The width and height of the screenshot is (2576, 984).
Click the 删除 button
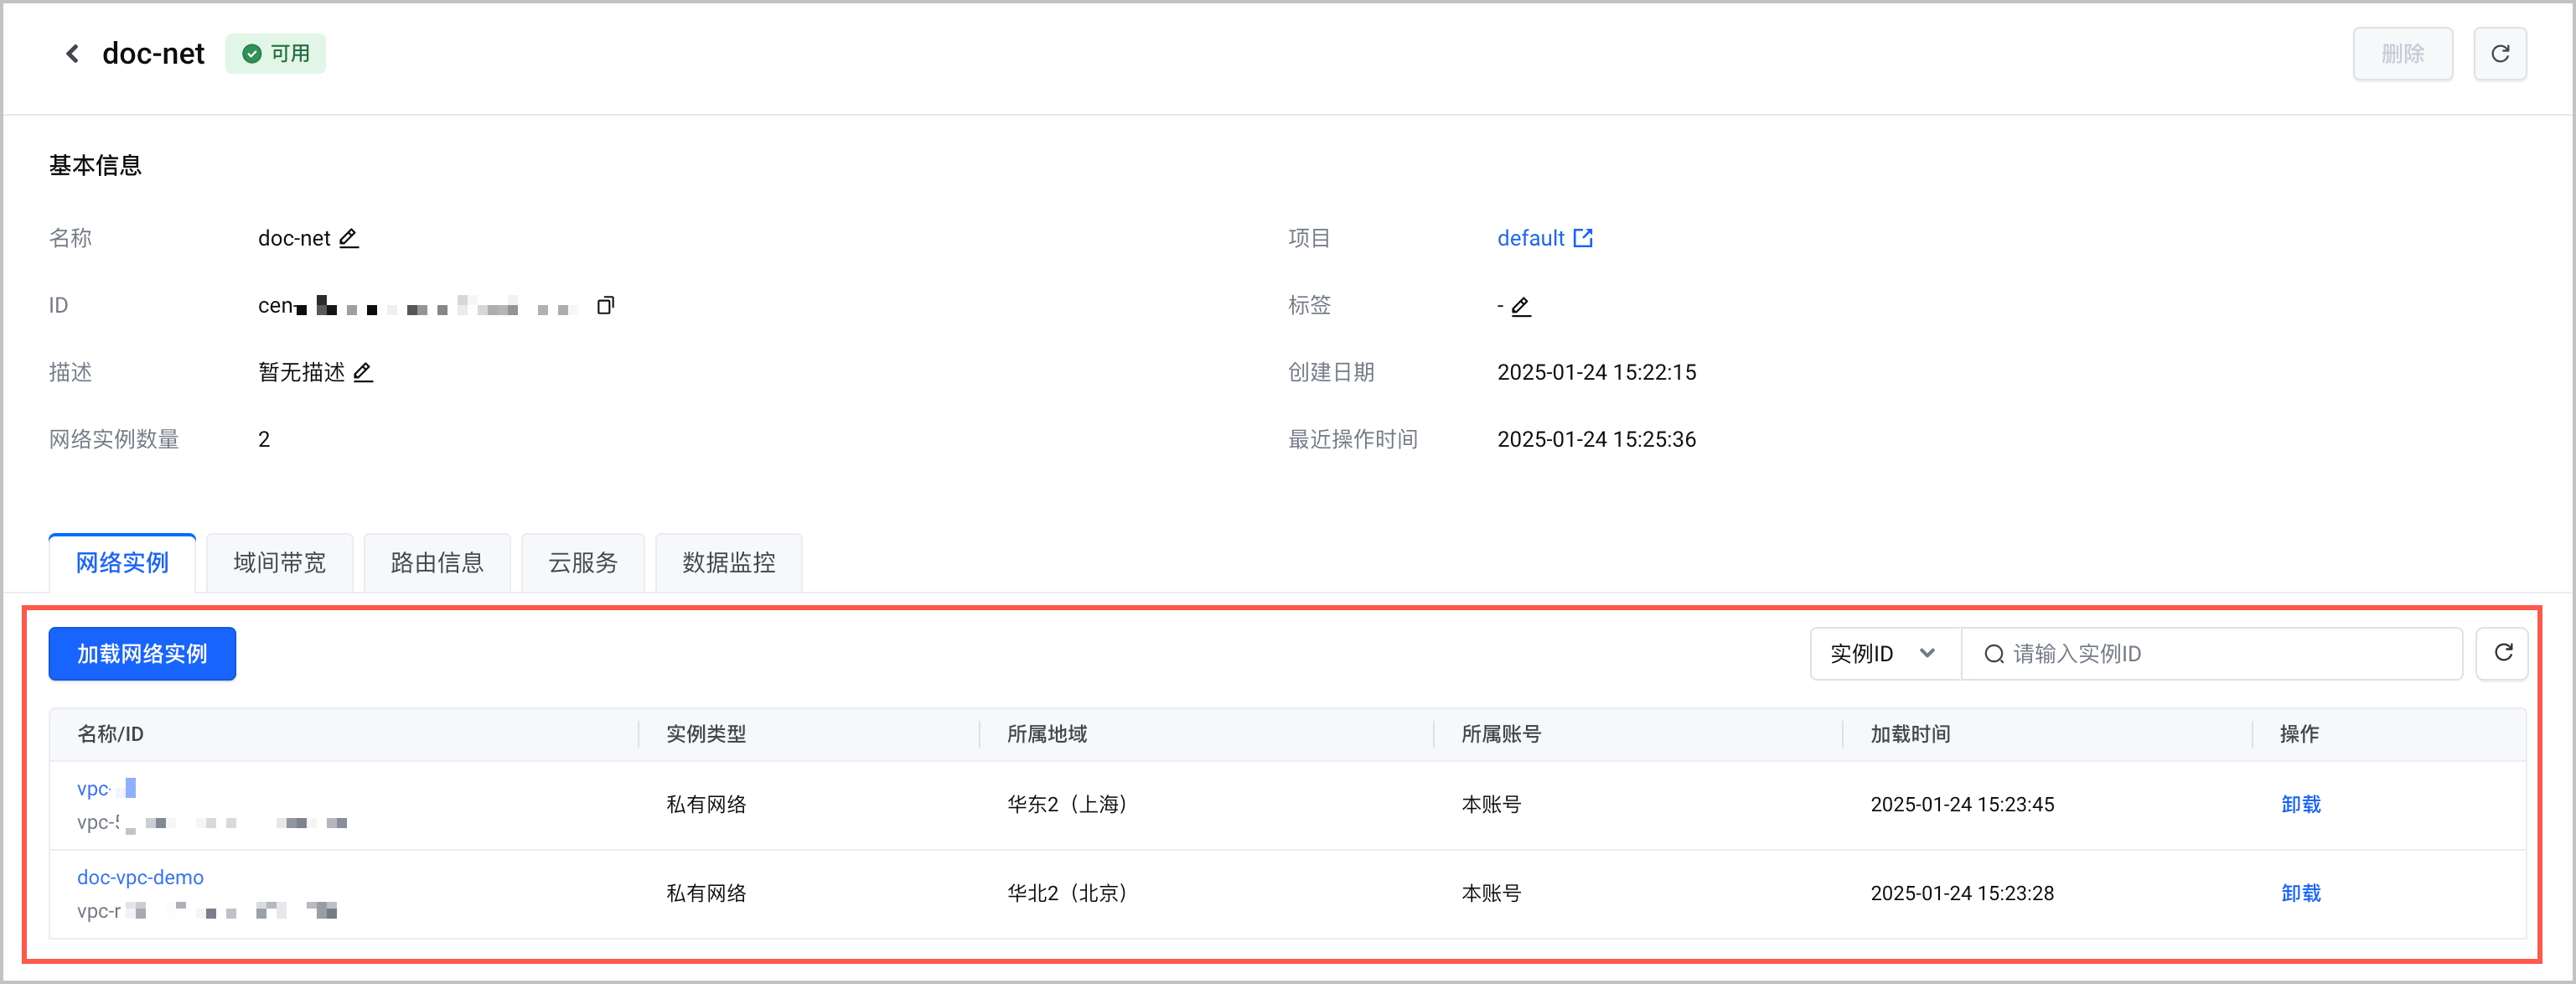tap(2402, 53)
